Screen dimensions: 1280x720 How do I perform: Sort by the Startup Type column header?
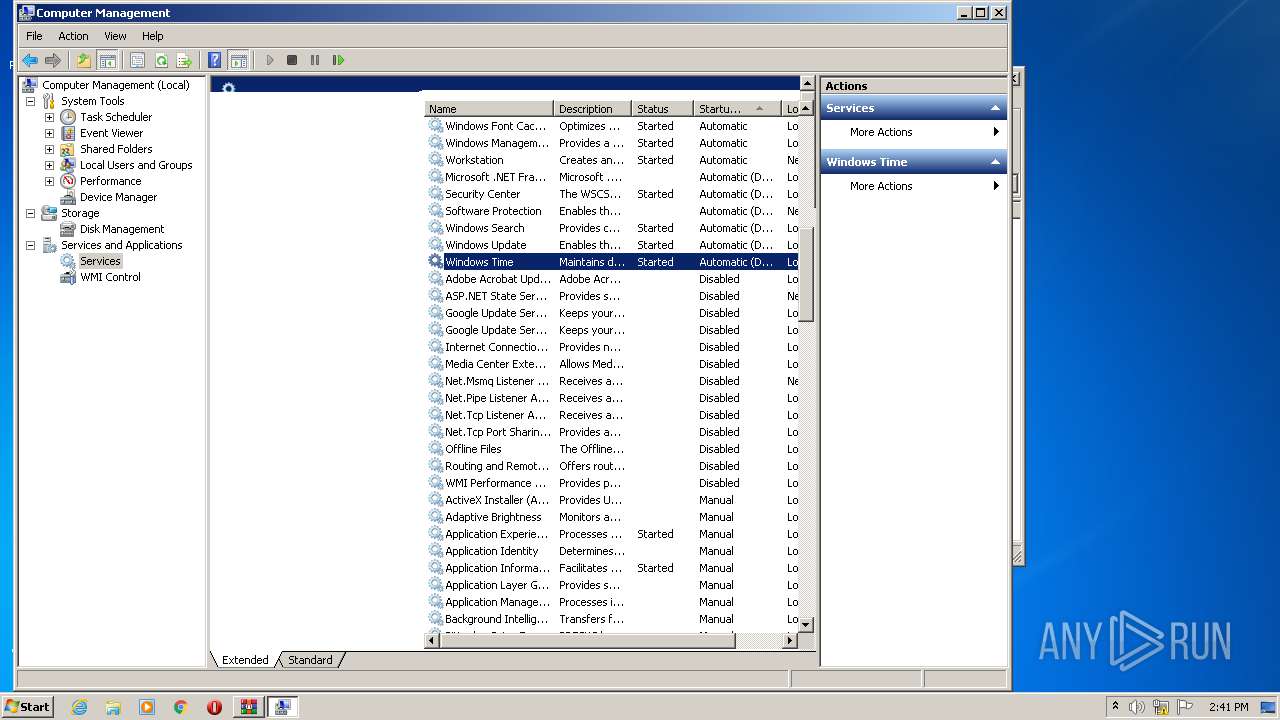click(x=737, y=109)
